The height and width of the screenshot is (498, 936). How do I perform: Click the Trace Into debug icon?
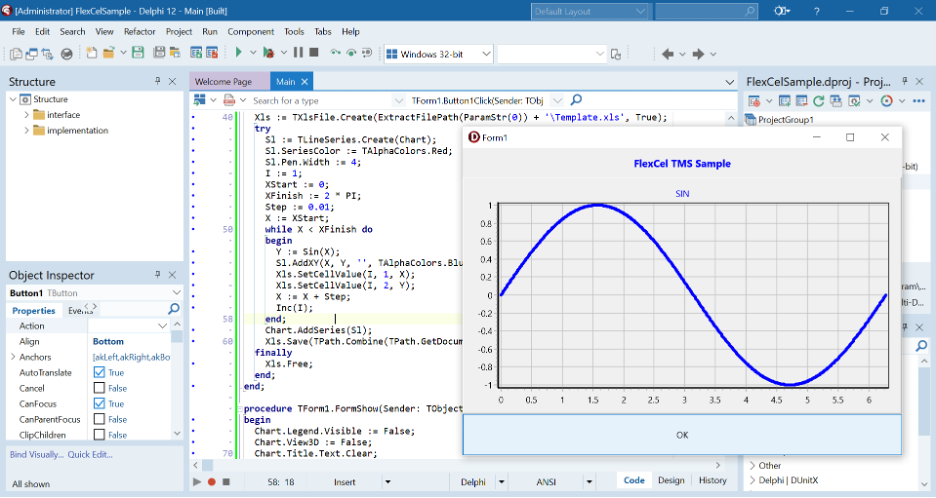[x=335, y=53]
